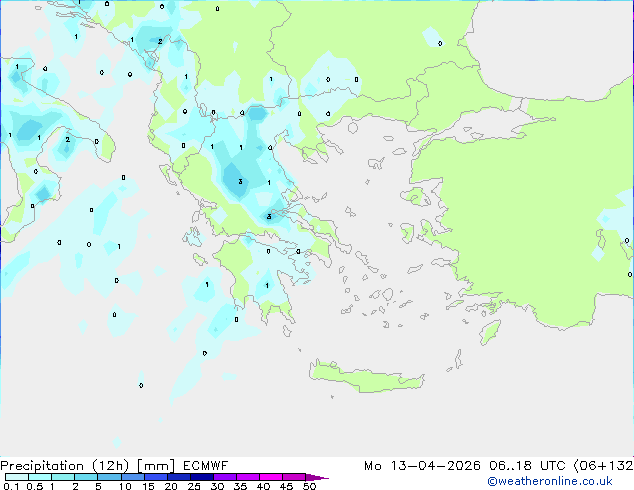Click the '[mm]' unit label
The height and width of the screenshot is (490, 634).
click(156, 466)
